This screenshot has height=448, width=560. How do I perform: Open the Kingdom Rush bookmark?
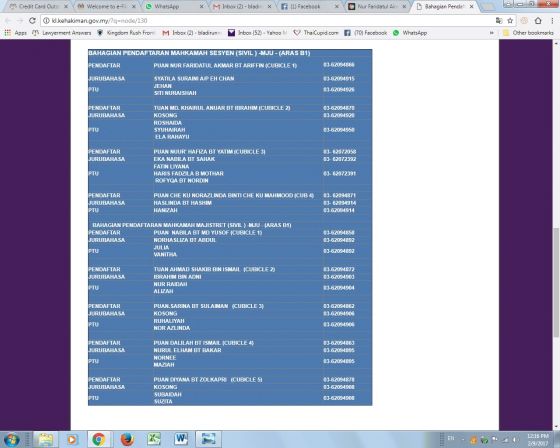click(x=126, y=33)
